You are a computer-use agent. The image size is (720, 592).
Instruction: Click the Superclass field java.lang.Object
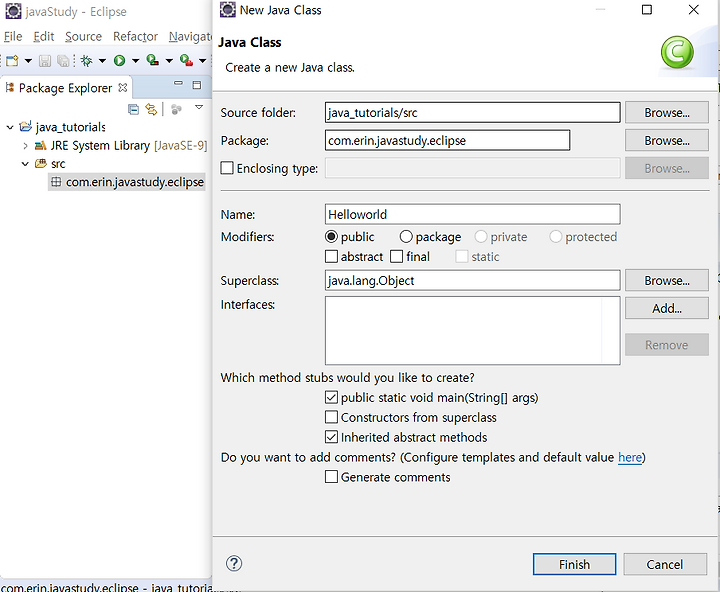472,281
